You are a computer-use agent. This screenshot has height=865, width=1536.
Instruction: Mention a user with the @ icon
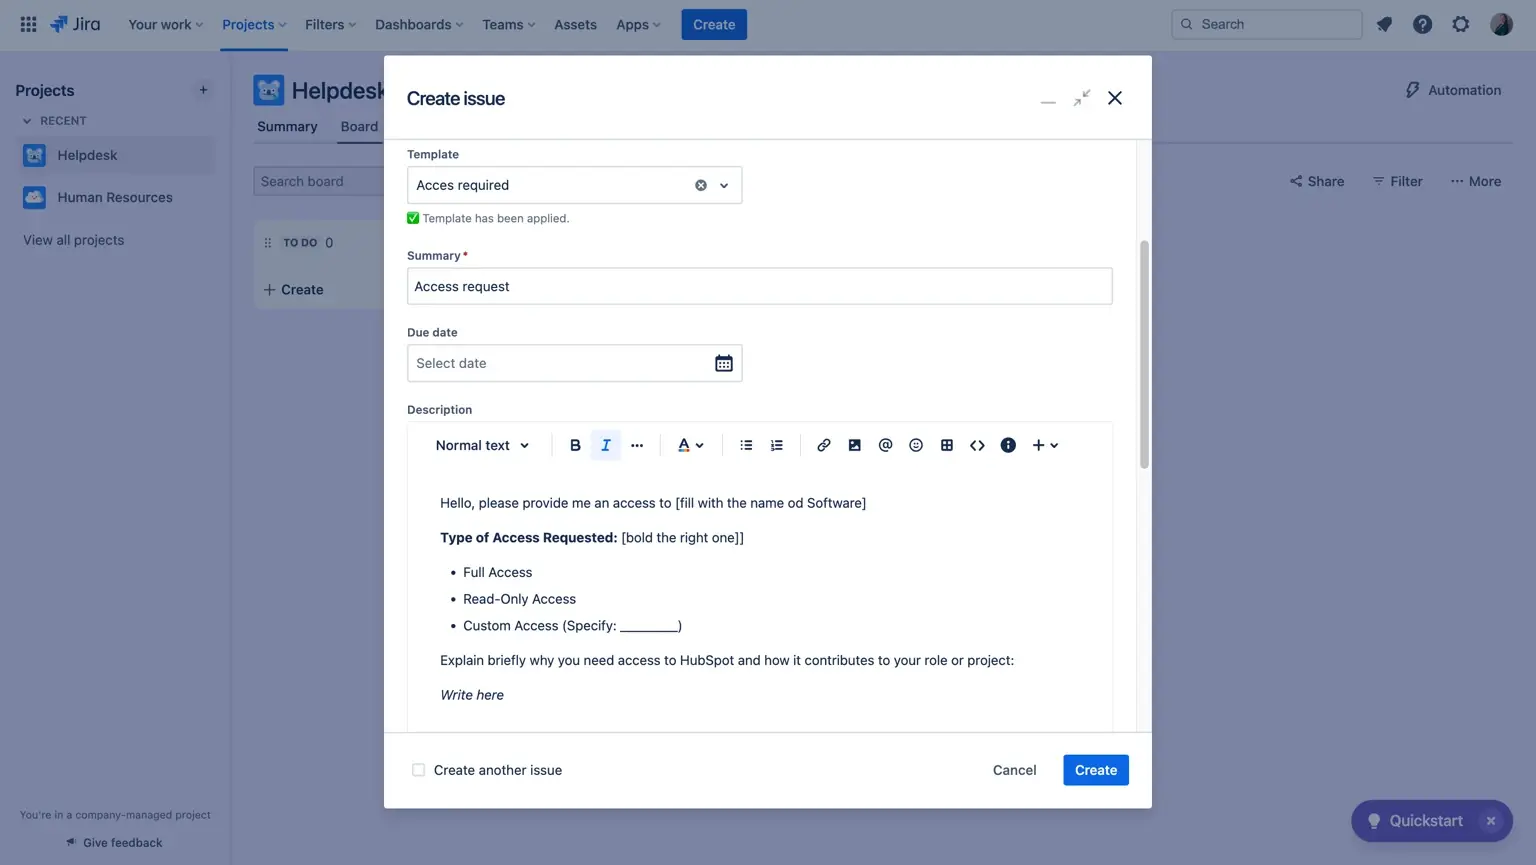click(885, 445)
